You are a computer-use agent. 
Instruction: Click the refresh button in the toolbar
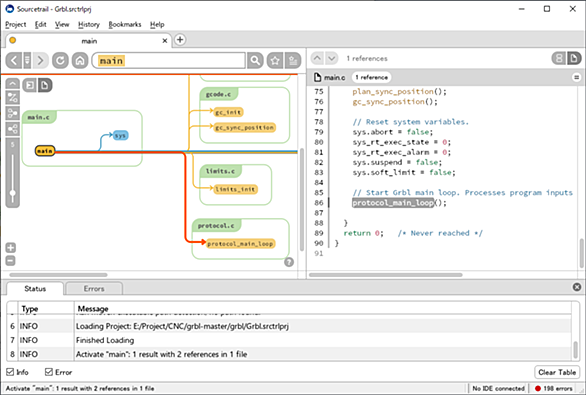point(60,60)
